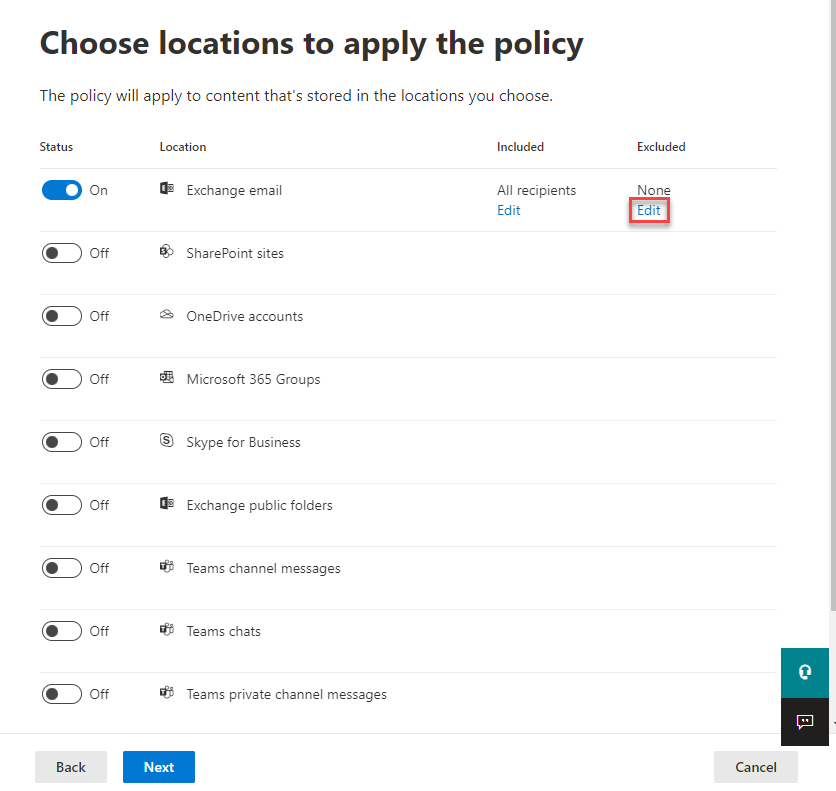Click the 'Teams private channel messages' label
The width and height of the screenshot is (836, 791).
(x=286, y=694)
